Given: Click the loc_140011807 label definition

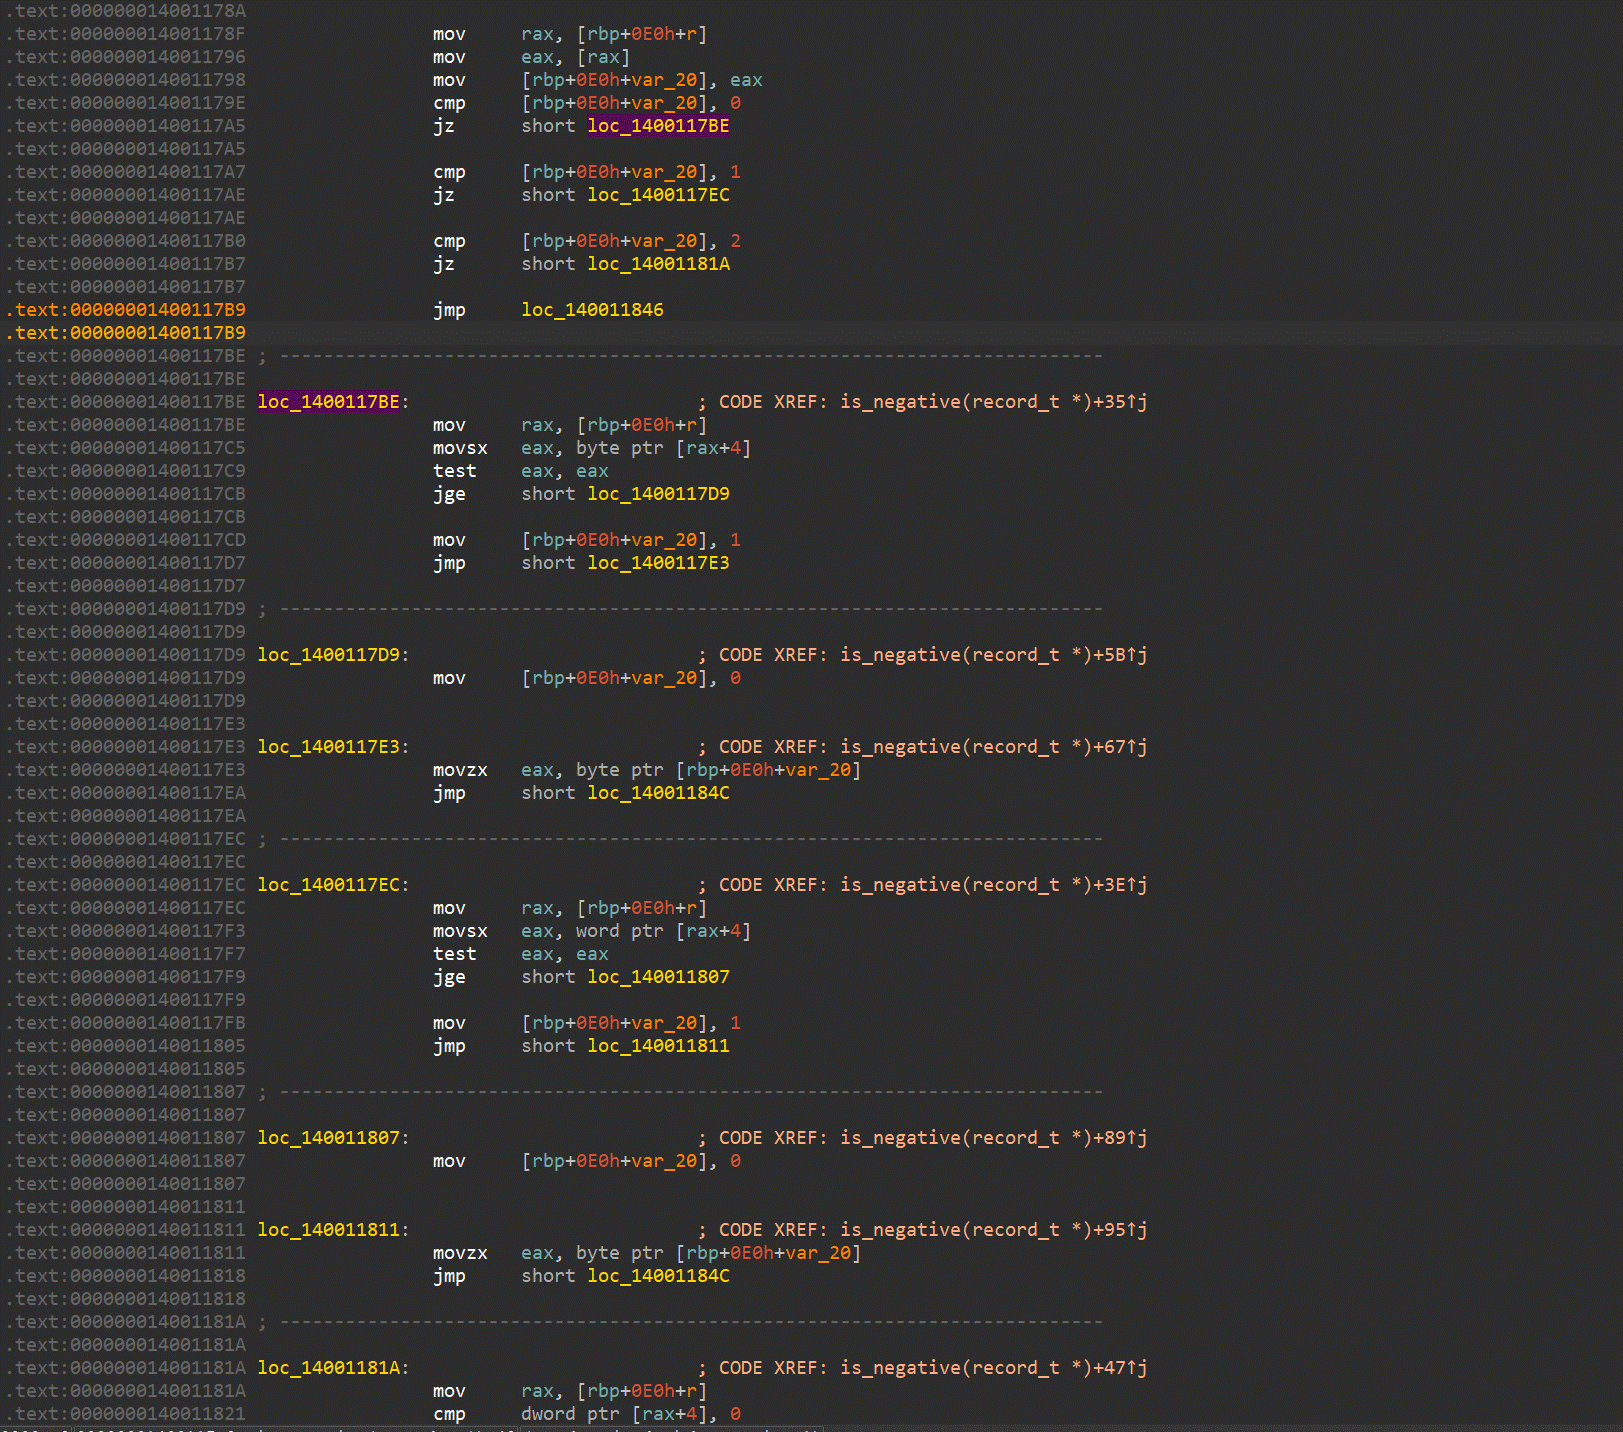Looking at the screenshot, I should click(328, 1138).
